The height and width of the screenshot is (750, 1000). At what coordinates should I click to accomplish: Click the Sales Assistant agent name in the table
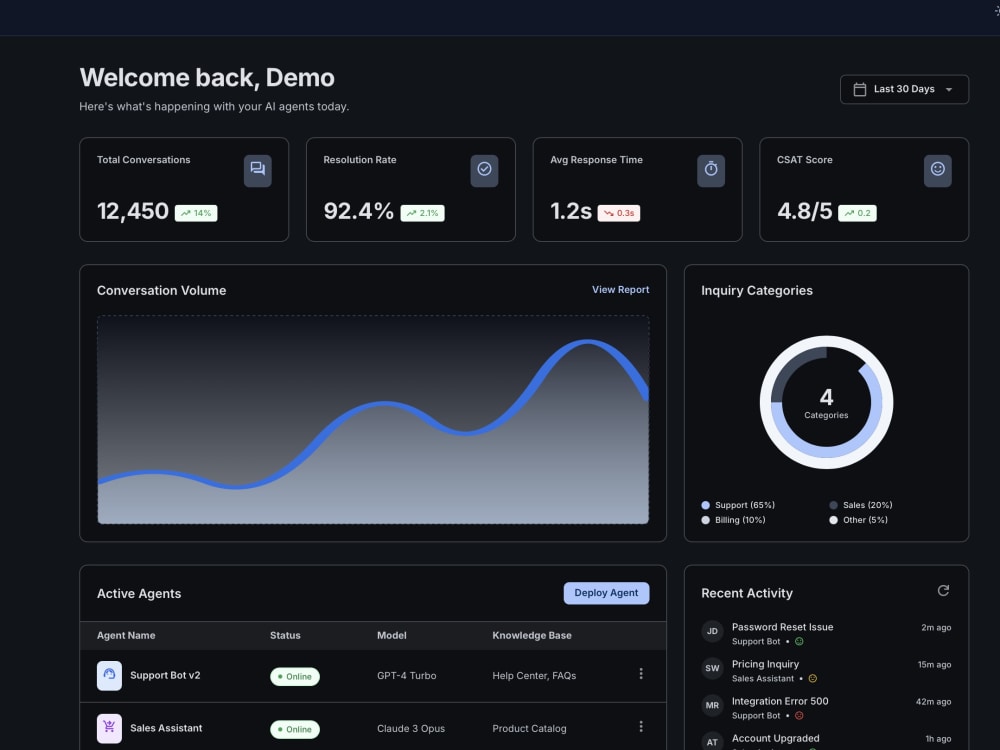(166, 728)
